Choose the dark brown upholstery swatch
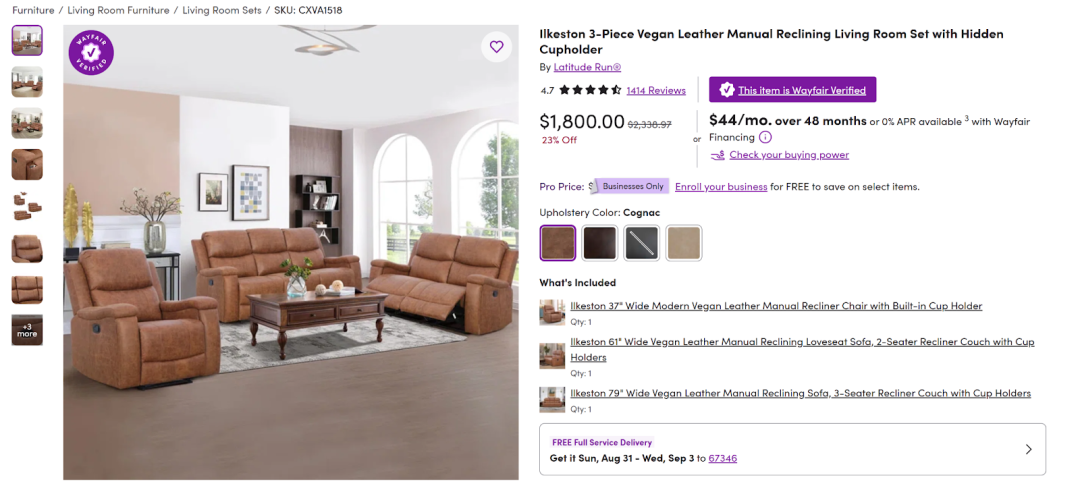Screen dimensions: 1080x486 click(599, 243)
